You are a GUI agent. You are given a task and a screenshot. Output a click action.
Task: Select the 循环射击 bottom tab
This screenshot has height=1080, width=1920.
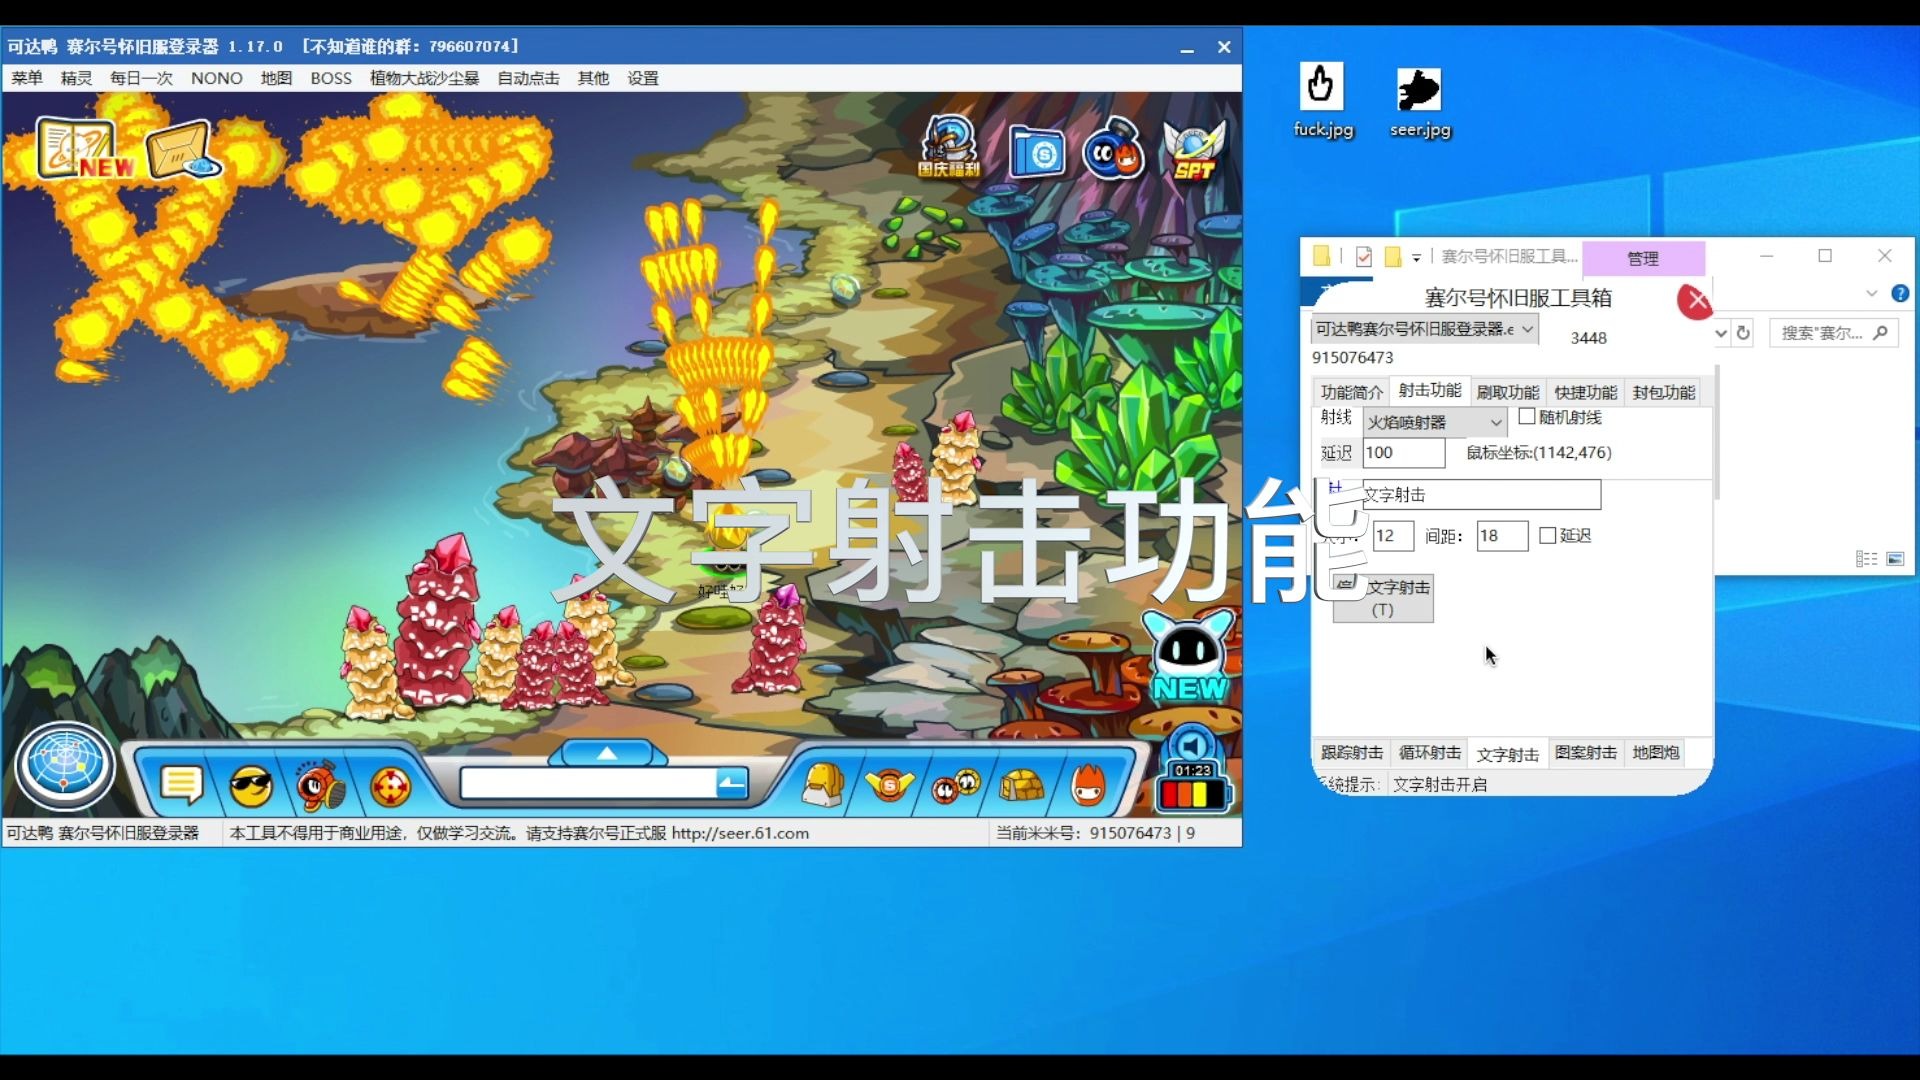1429,752
